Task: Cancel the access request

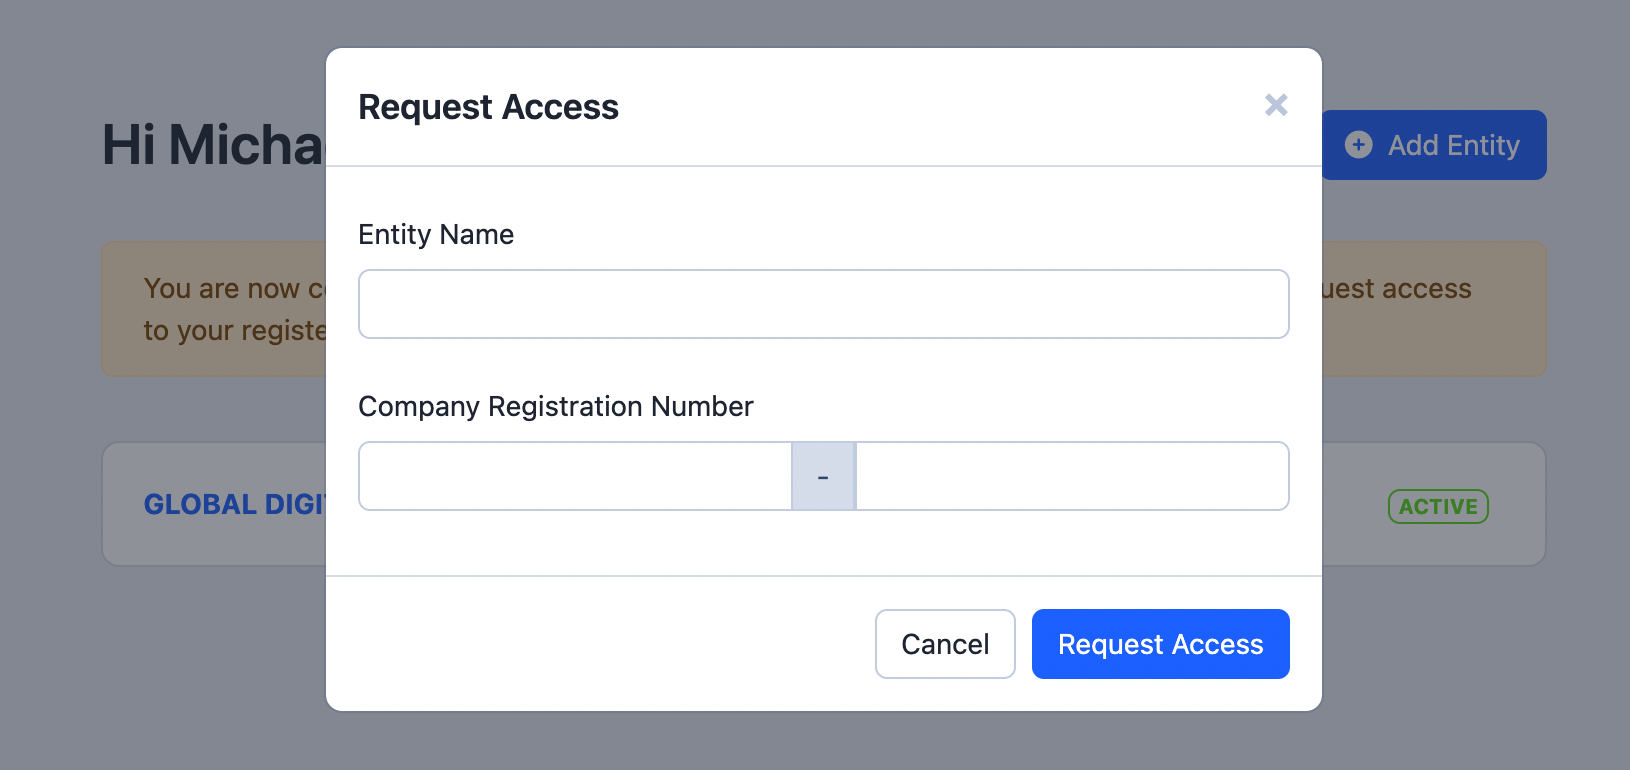Action: [x=945, y=644]
